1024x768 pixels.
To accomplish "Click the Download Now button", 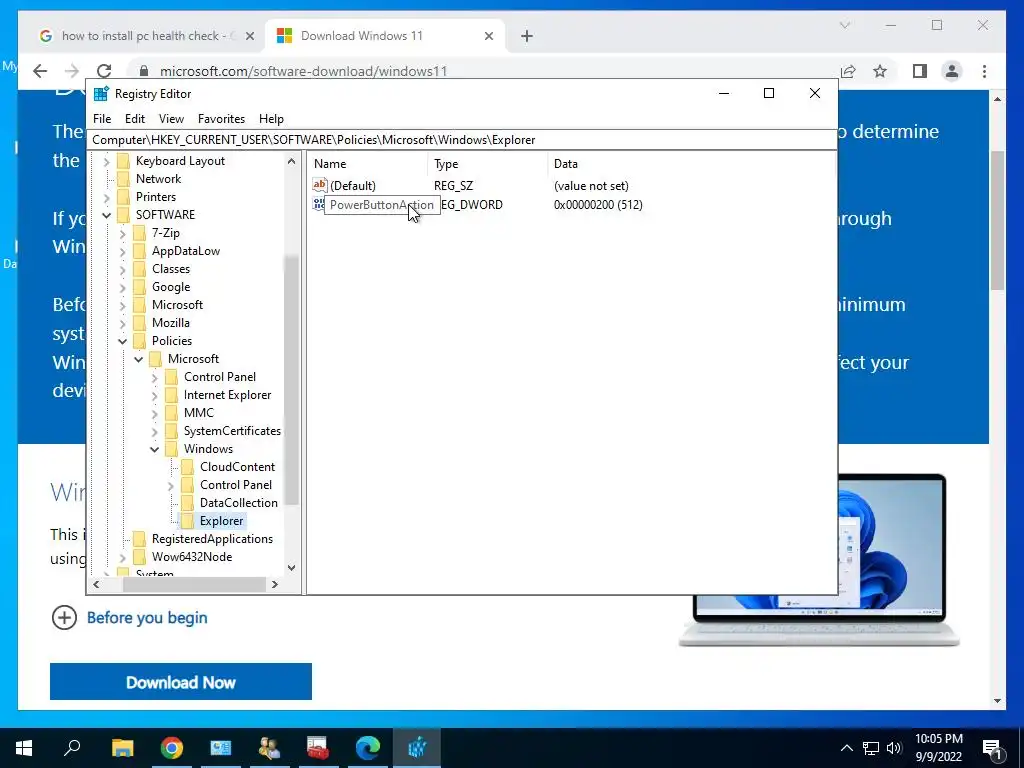I will (181, 682).
